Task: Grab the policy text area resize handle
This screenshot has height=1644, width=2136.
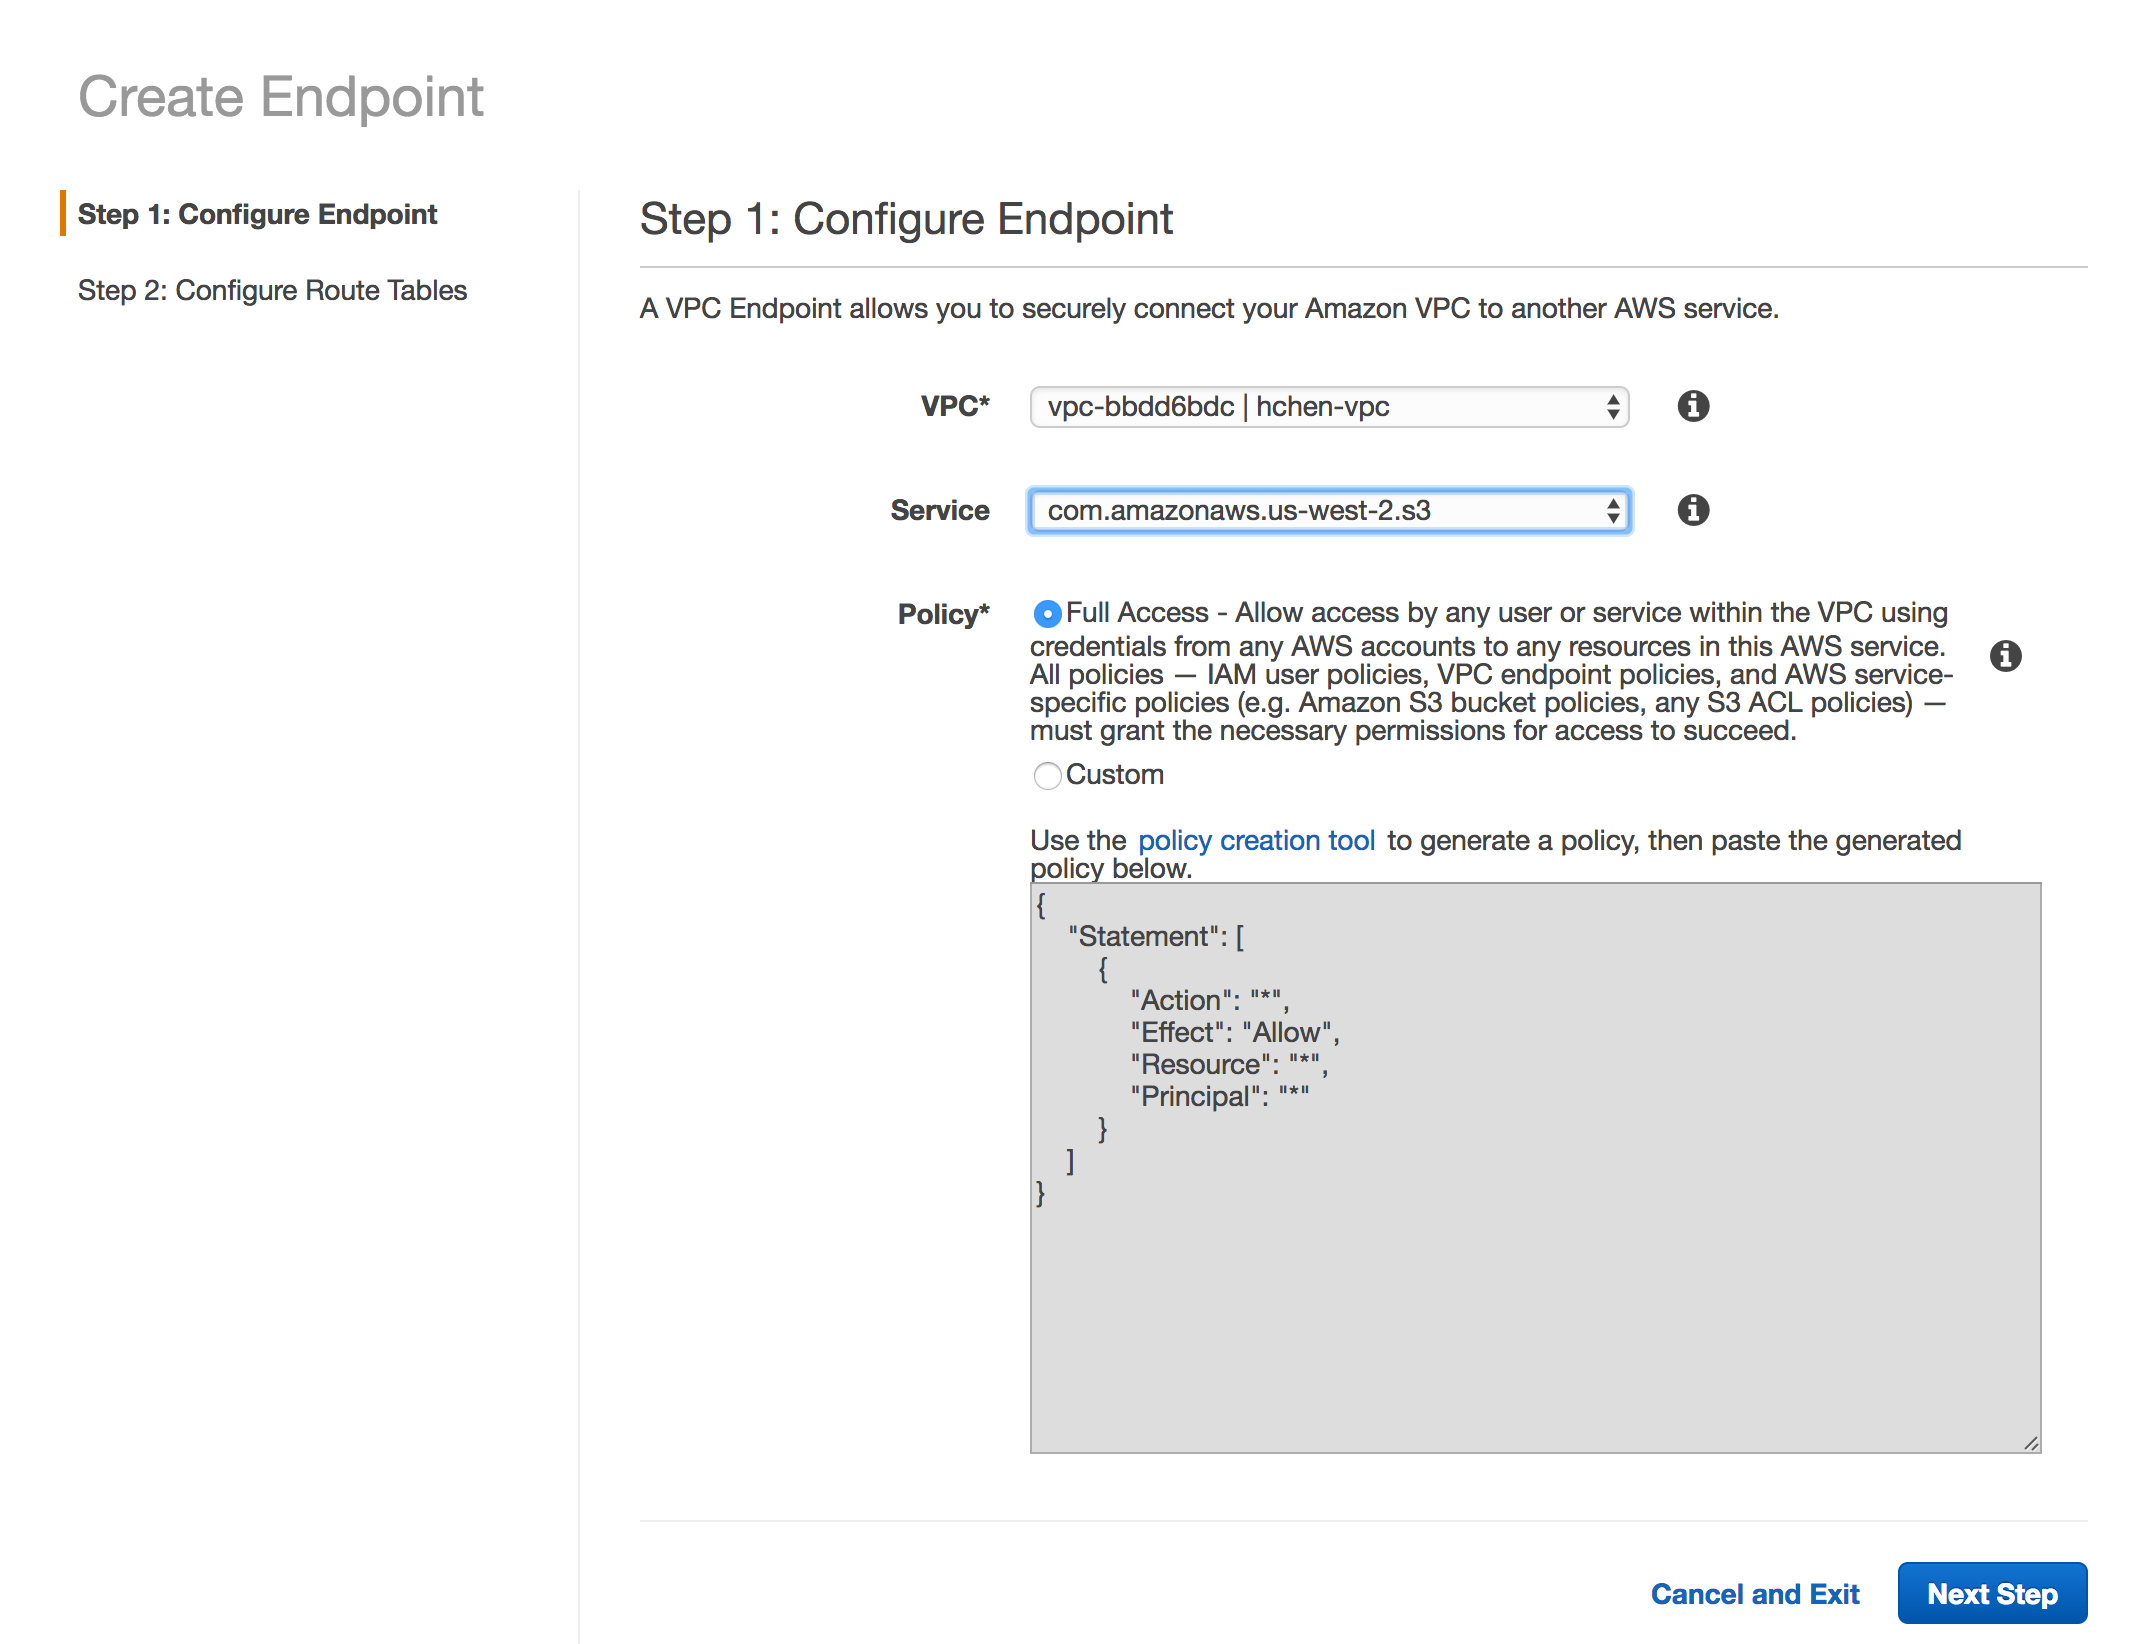Action: tap(2030, 1442)
